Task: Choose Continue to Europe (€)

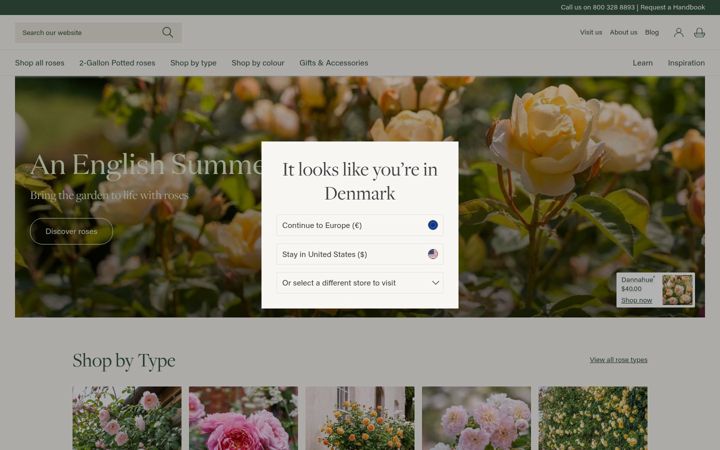Action: coord(360,225)
